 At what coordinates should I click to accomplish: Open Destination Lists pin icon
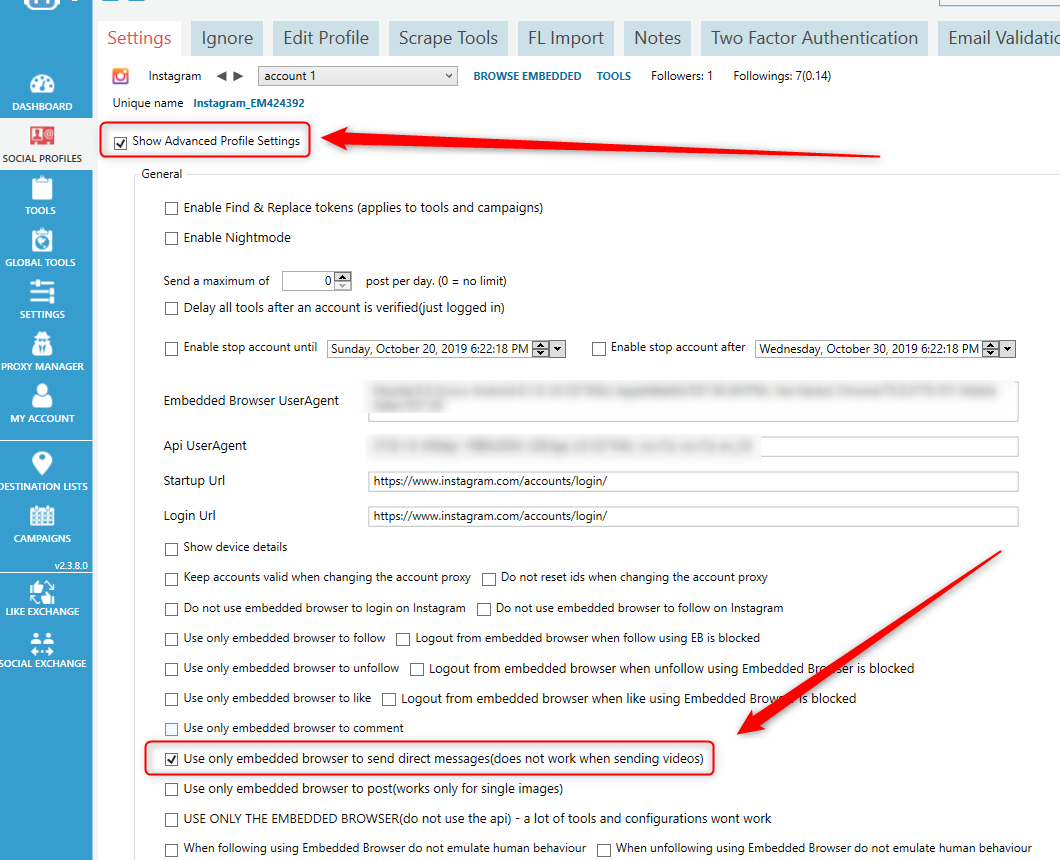[x=42, y=464]
